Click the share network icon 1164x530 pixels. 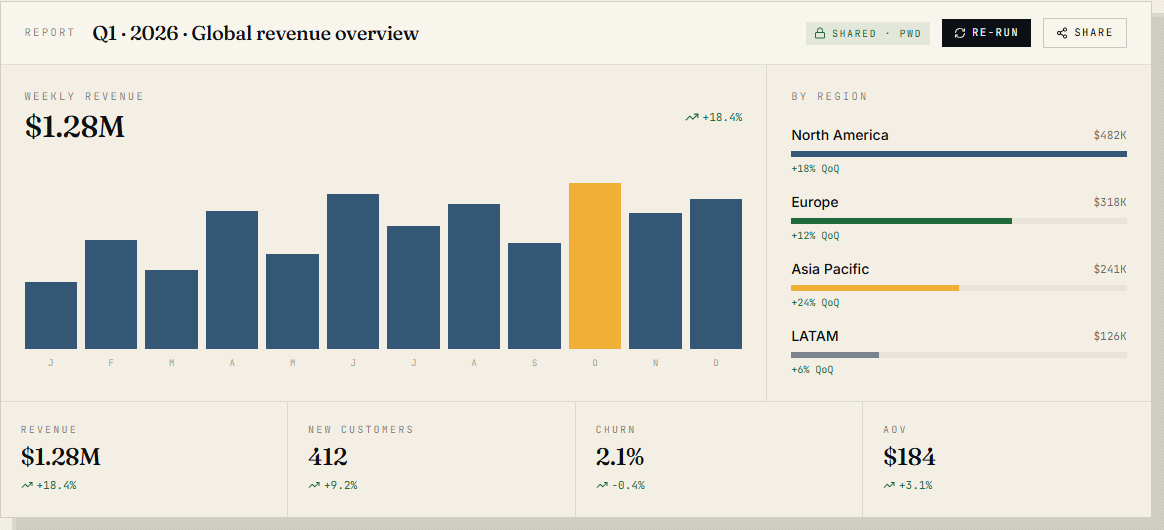(1062, 33)
